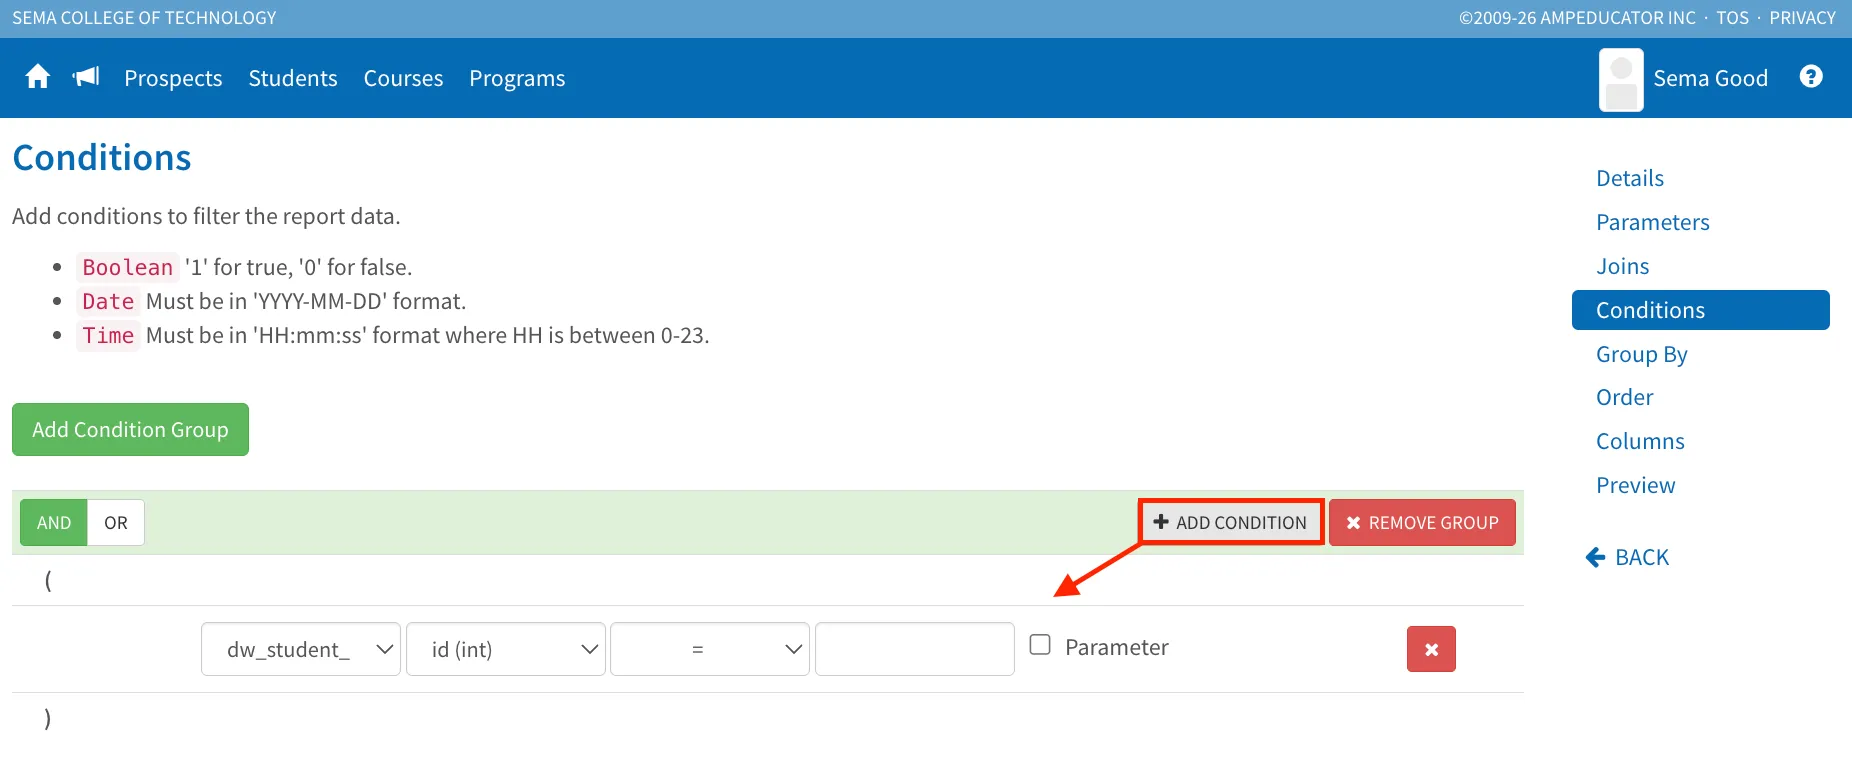
Task: Click the Sema Good user name
Action: click(x=1711, y=78)
